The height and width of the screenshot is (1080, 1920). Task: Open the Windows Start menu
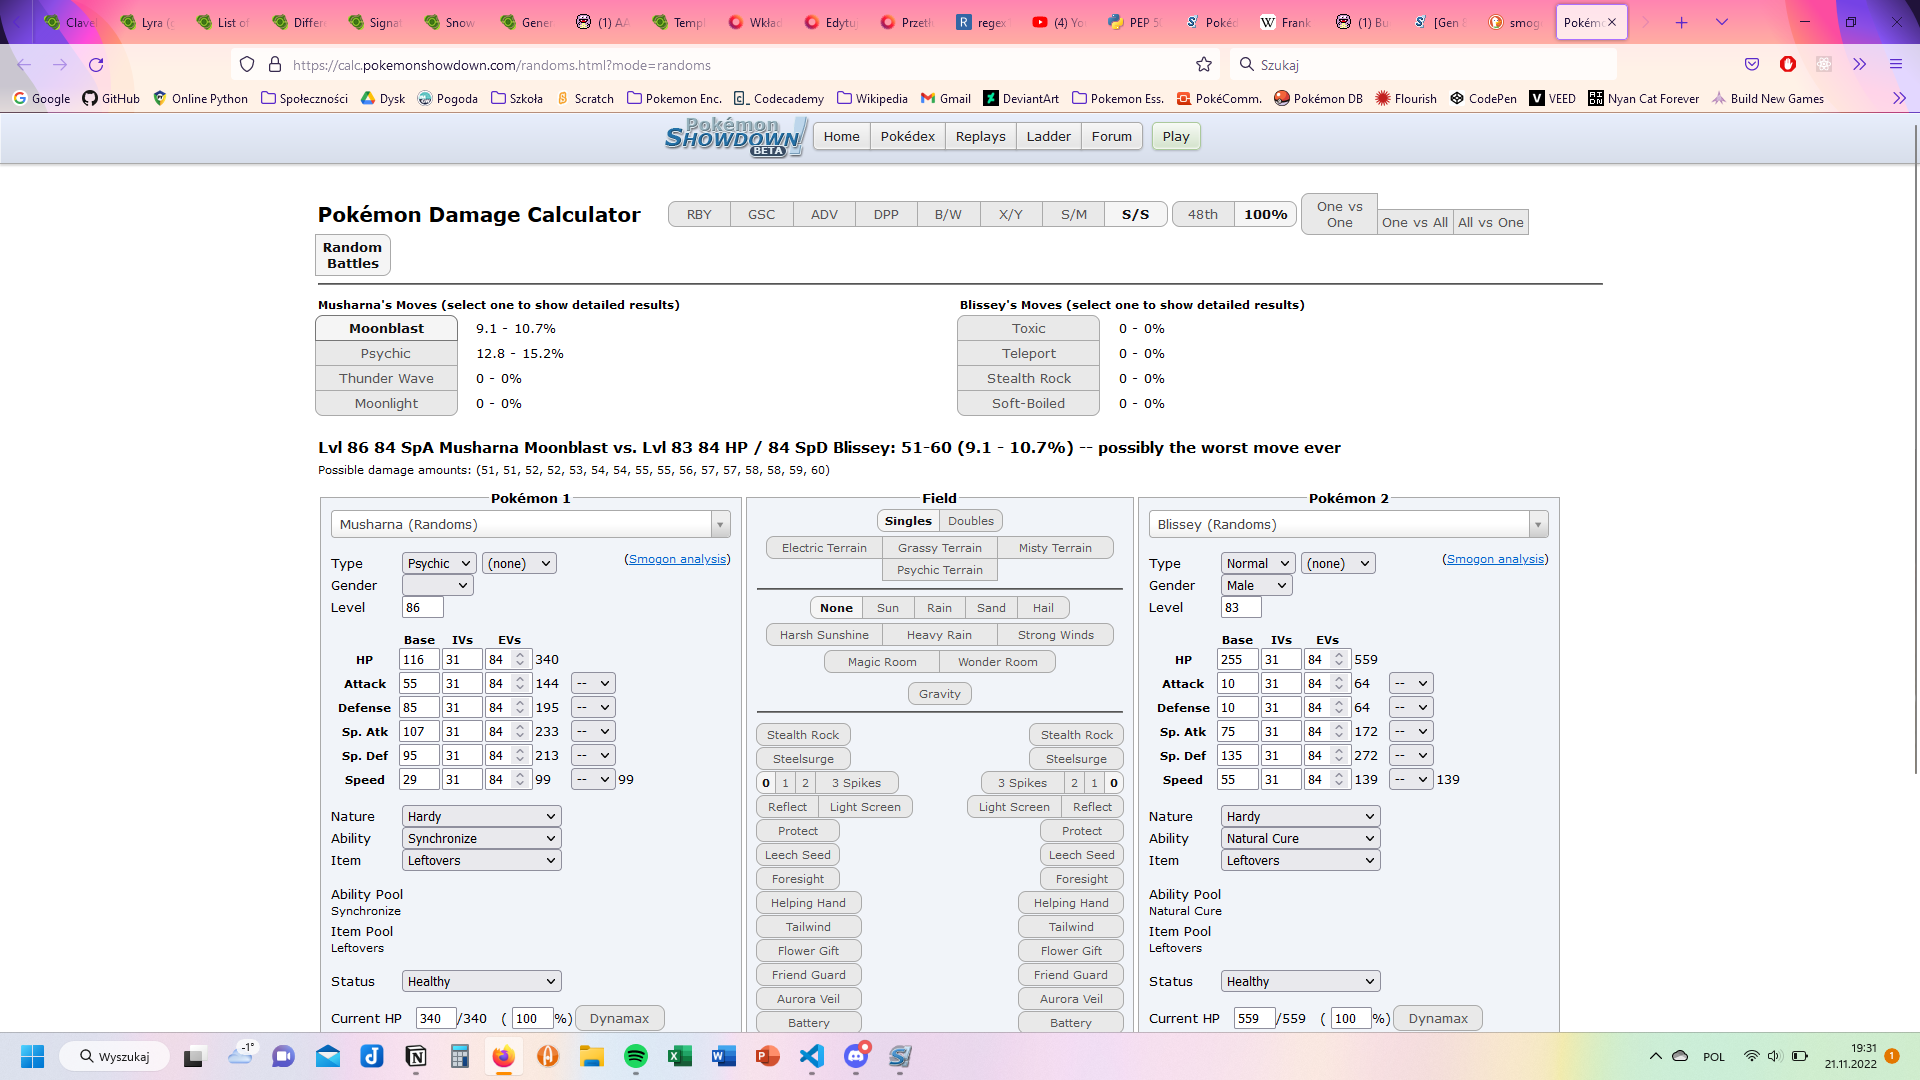click(x=32, y=1056)
